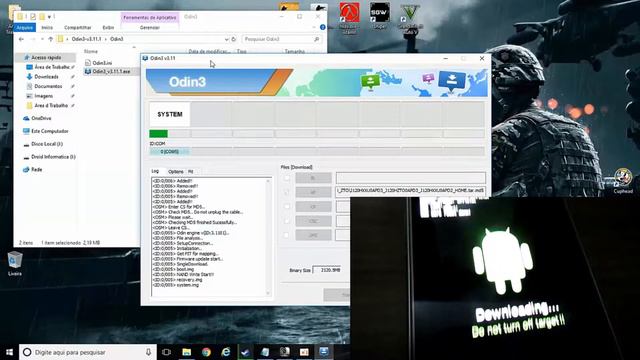Screen dimensions: 640x360
Task: Open the Cuphead desktop shortcut
Action: 623,181
